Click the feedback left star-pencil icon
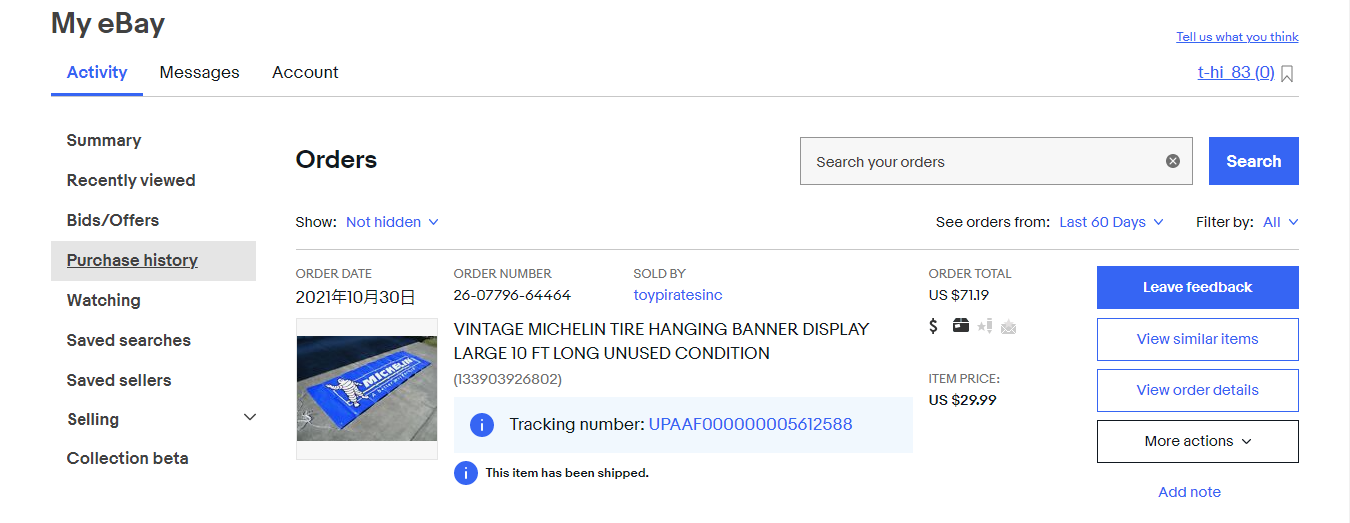This screenshot has width=1350, height=523. point(984,326)
